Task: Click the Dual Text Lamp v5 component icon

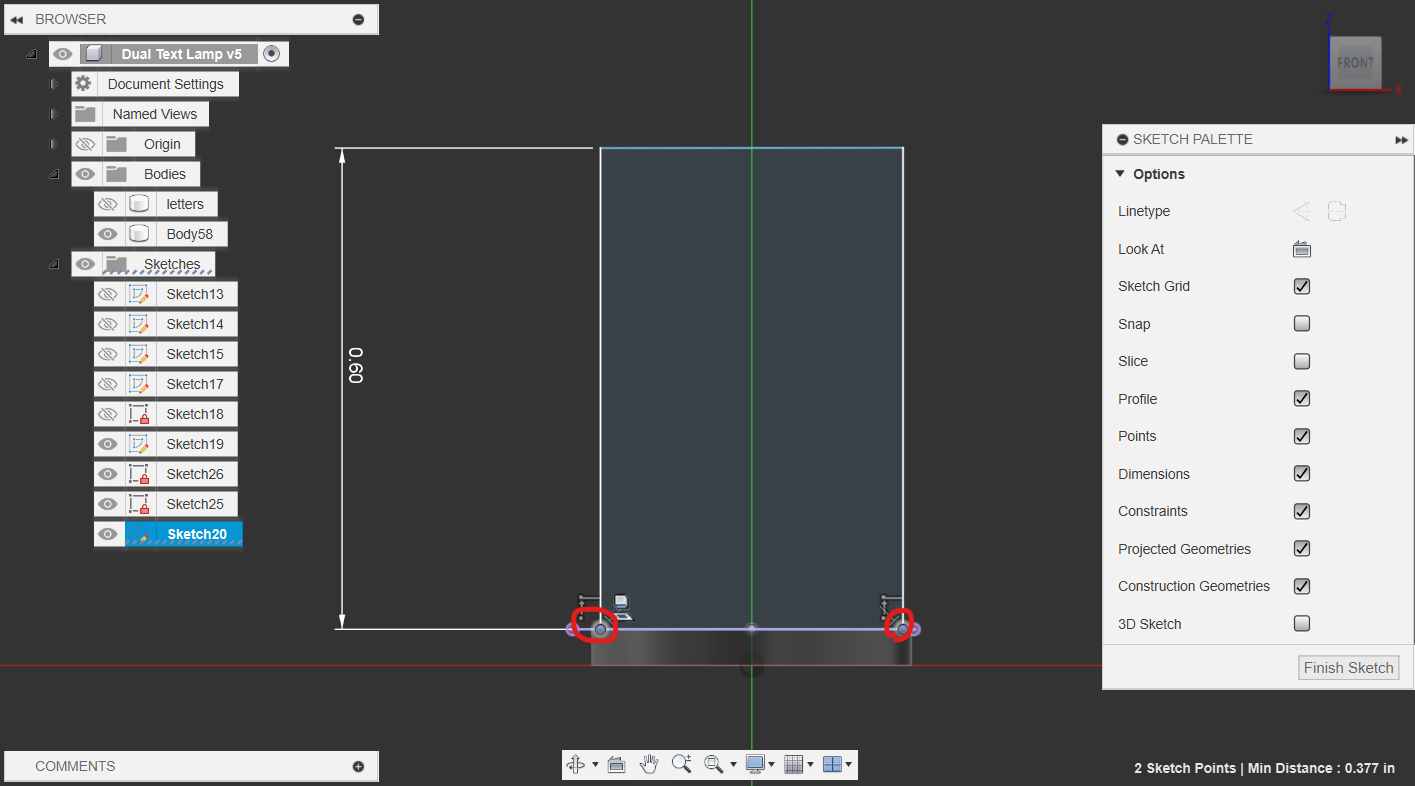Action: [93, 54]
